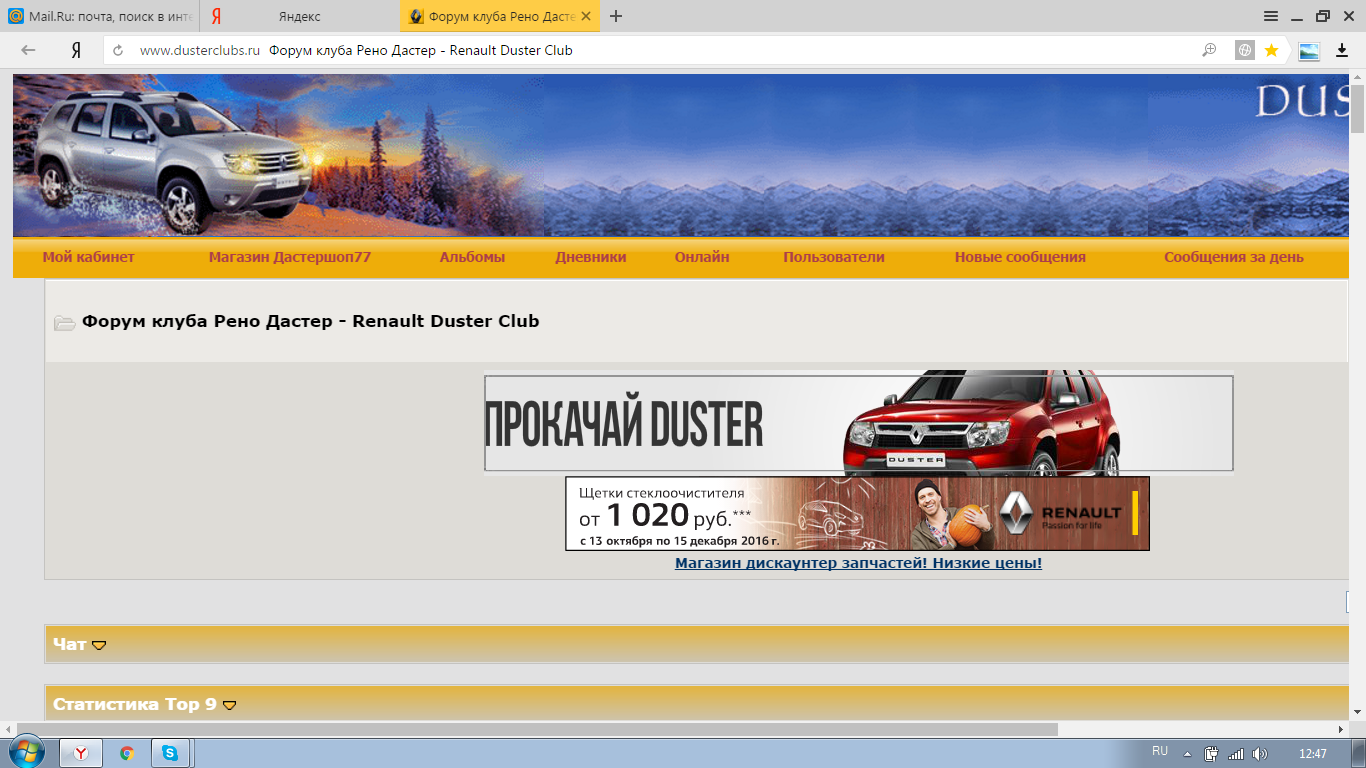Click the zoom magnifier icon in address bar
This screenshot has height=768, width=1366.
tap(1209, 50)
